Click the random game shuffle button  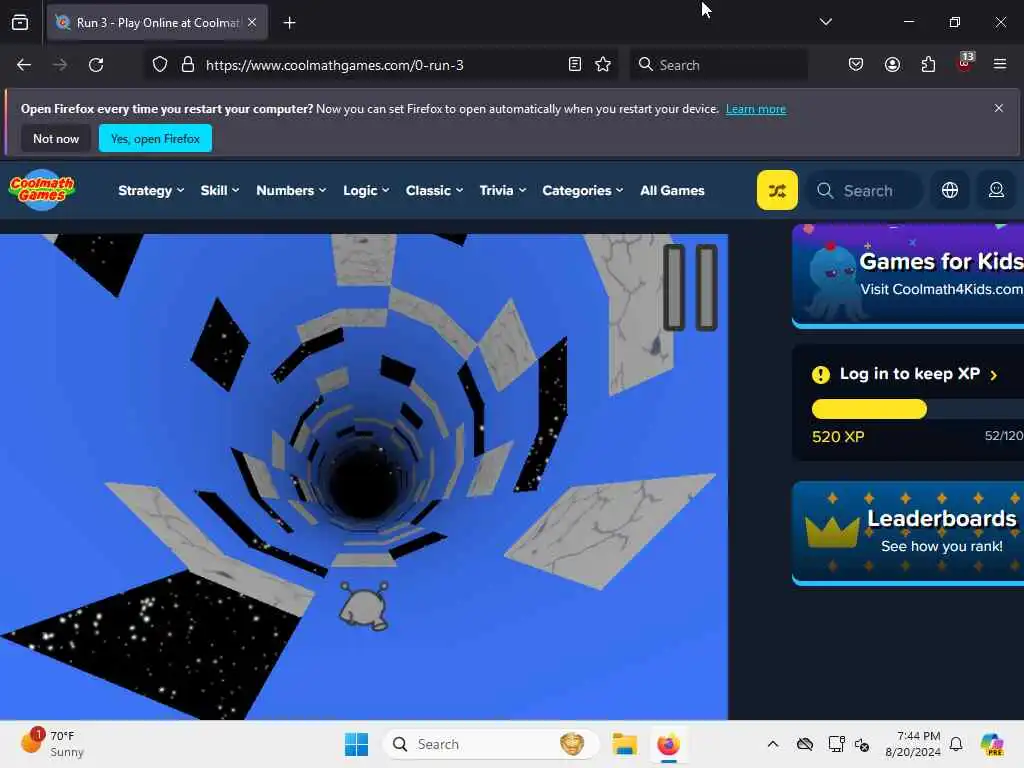(x=777, y=190)
